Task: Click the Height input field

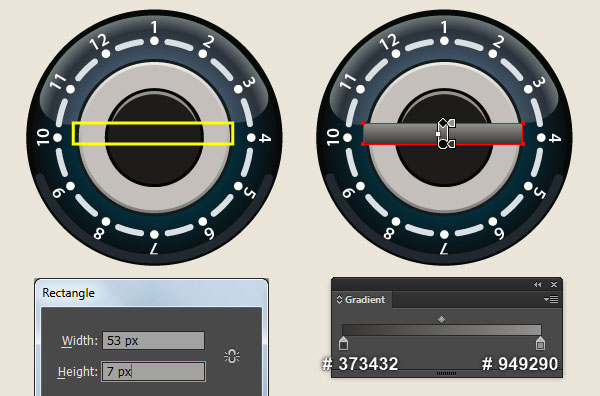Action: point(153,372)
